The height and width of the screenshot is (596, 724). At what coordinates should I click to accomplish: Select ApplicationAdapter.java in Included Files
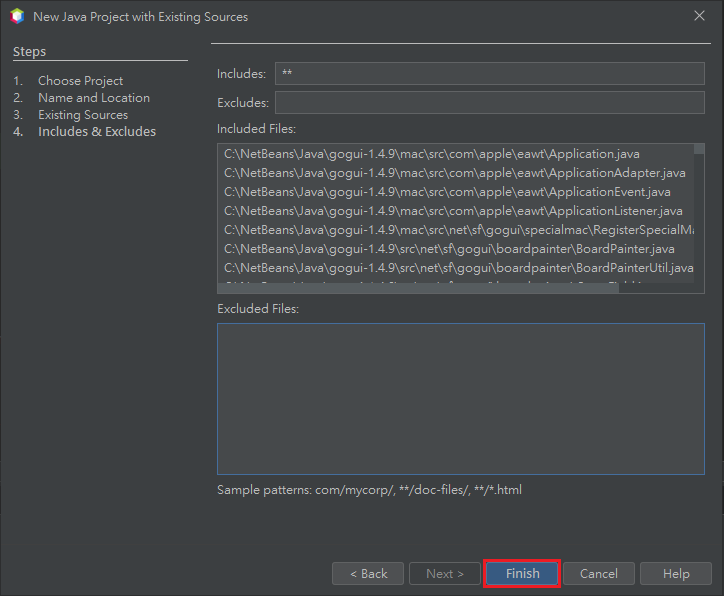point(456,173)
